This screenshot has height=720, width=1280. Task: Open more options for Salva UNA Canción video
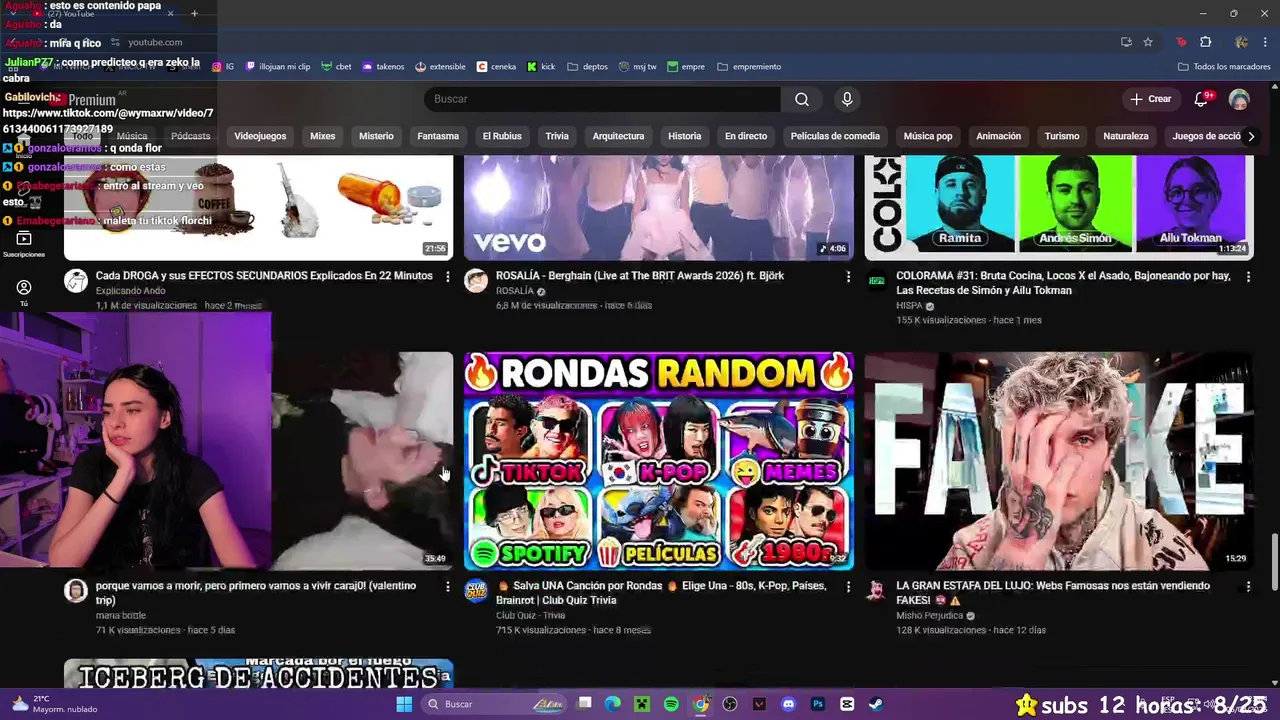pyautogui.click(x=848, y=586)
